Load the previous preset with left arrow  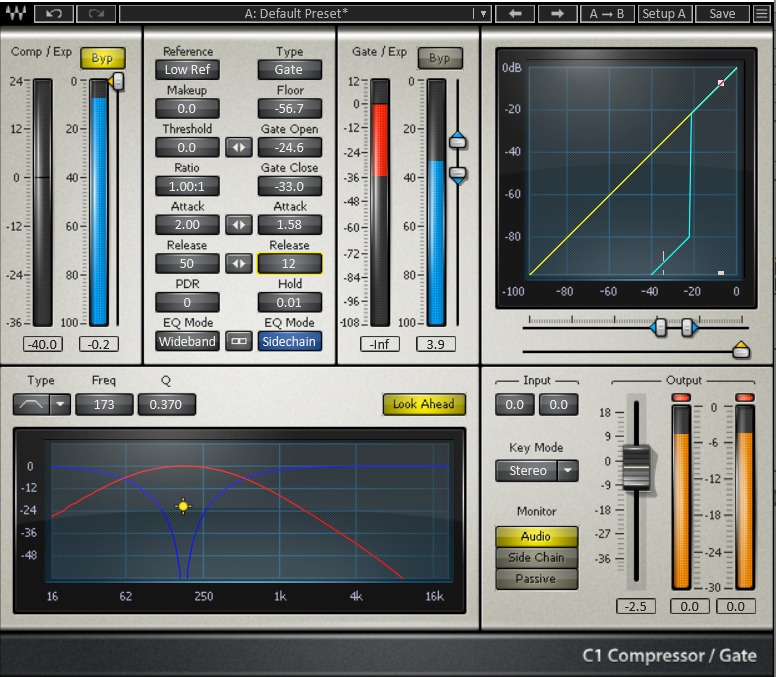click(515, 14)
